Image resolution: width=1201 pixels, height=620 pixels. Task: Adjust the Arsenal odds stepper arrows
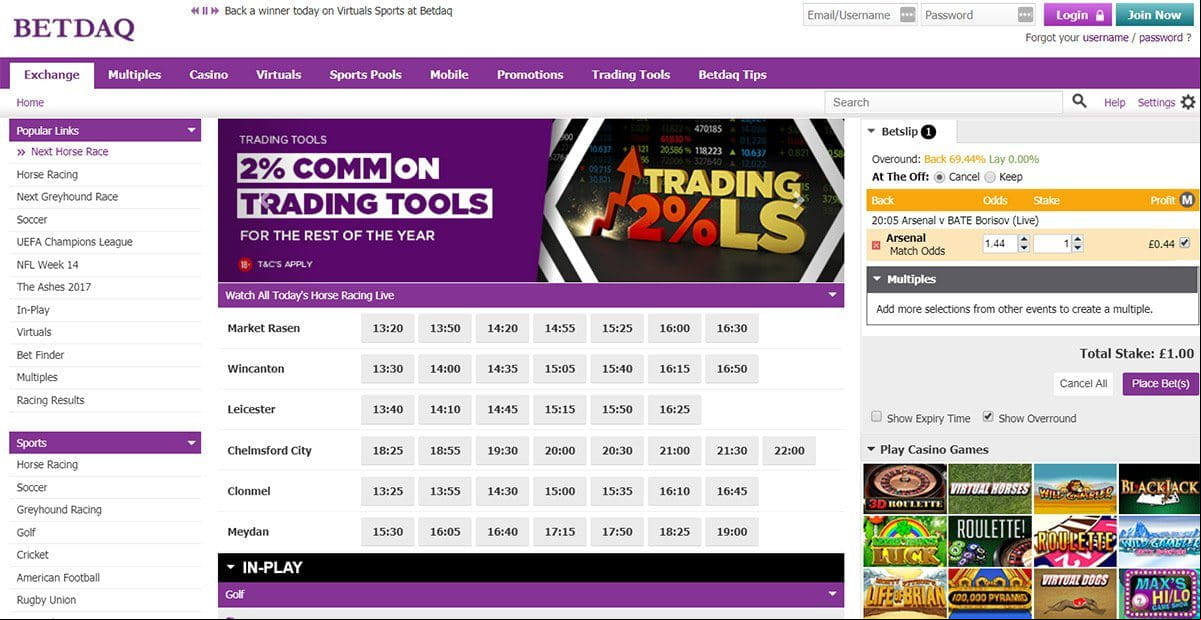point(1024,243)
